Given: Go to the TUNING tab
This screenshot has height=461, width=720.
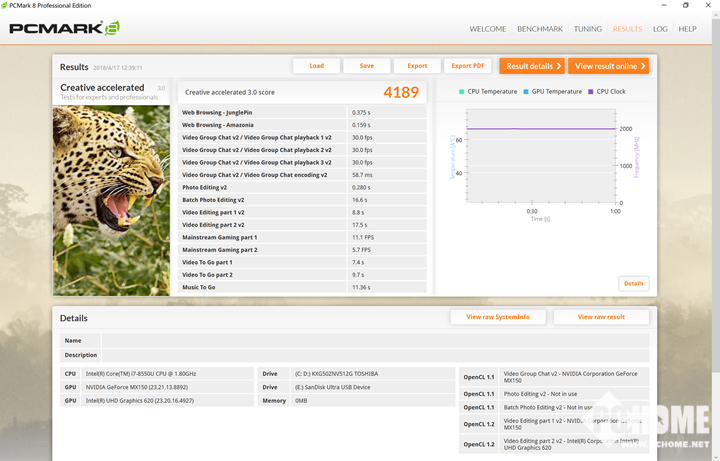Looking at the screenshot, I should [x=588, y=29].
